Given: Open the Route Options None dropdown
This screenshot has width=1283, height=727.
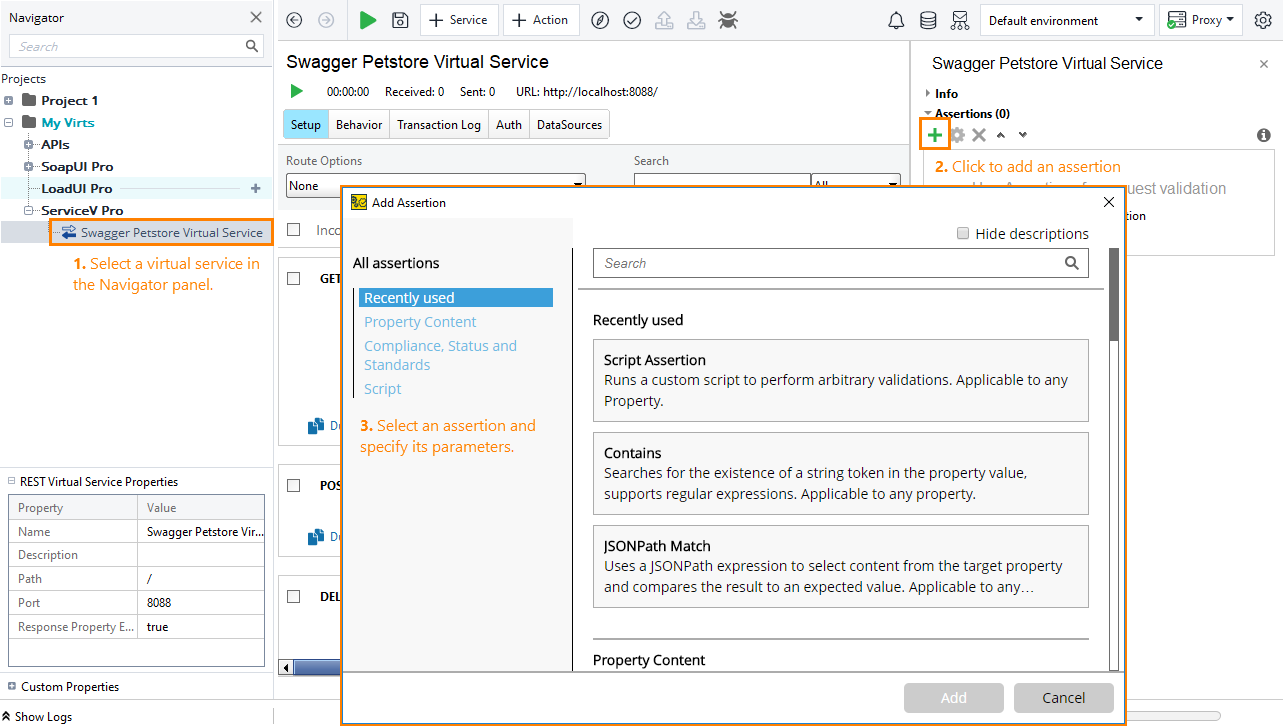Looking at the screenshot, I should (x=436, y=185).
